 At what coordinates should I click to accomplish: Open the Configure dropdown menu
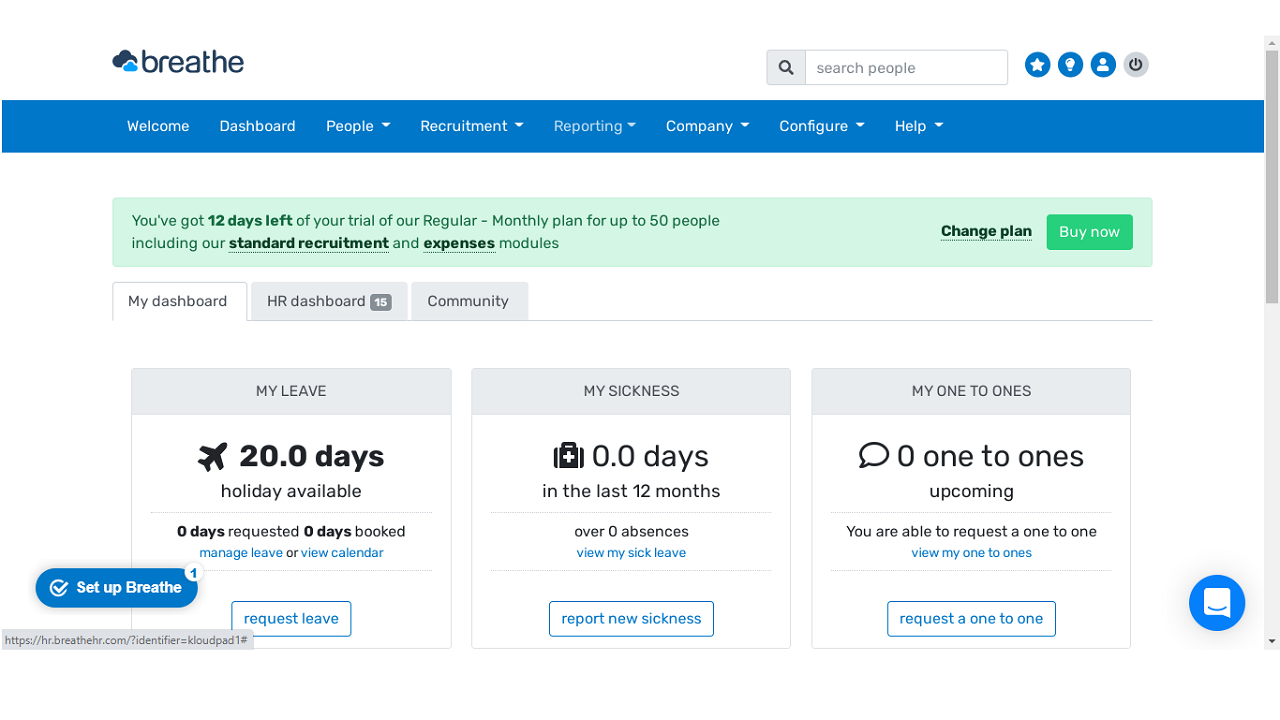click(x=821, y=126)
